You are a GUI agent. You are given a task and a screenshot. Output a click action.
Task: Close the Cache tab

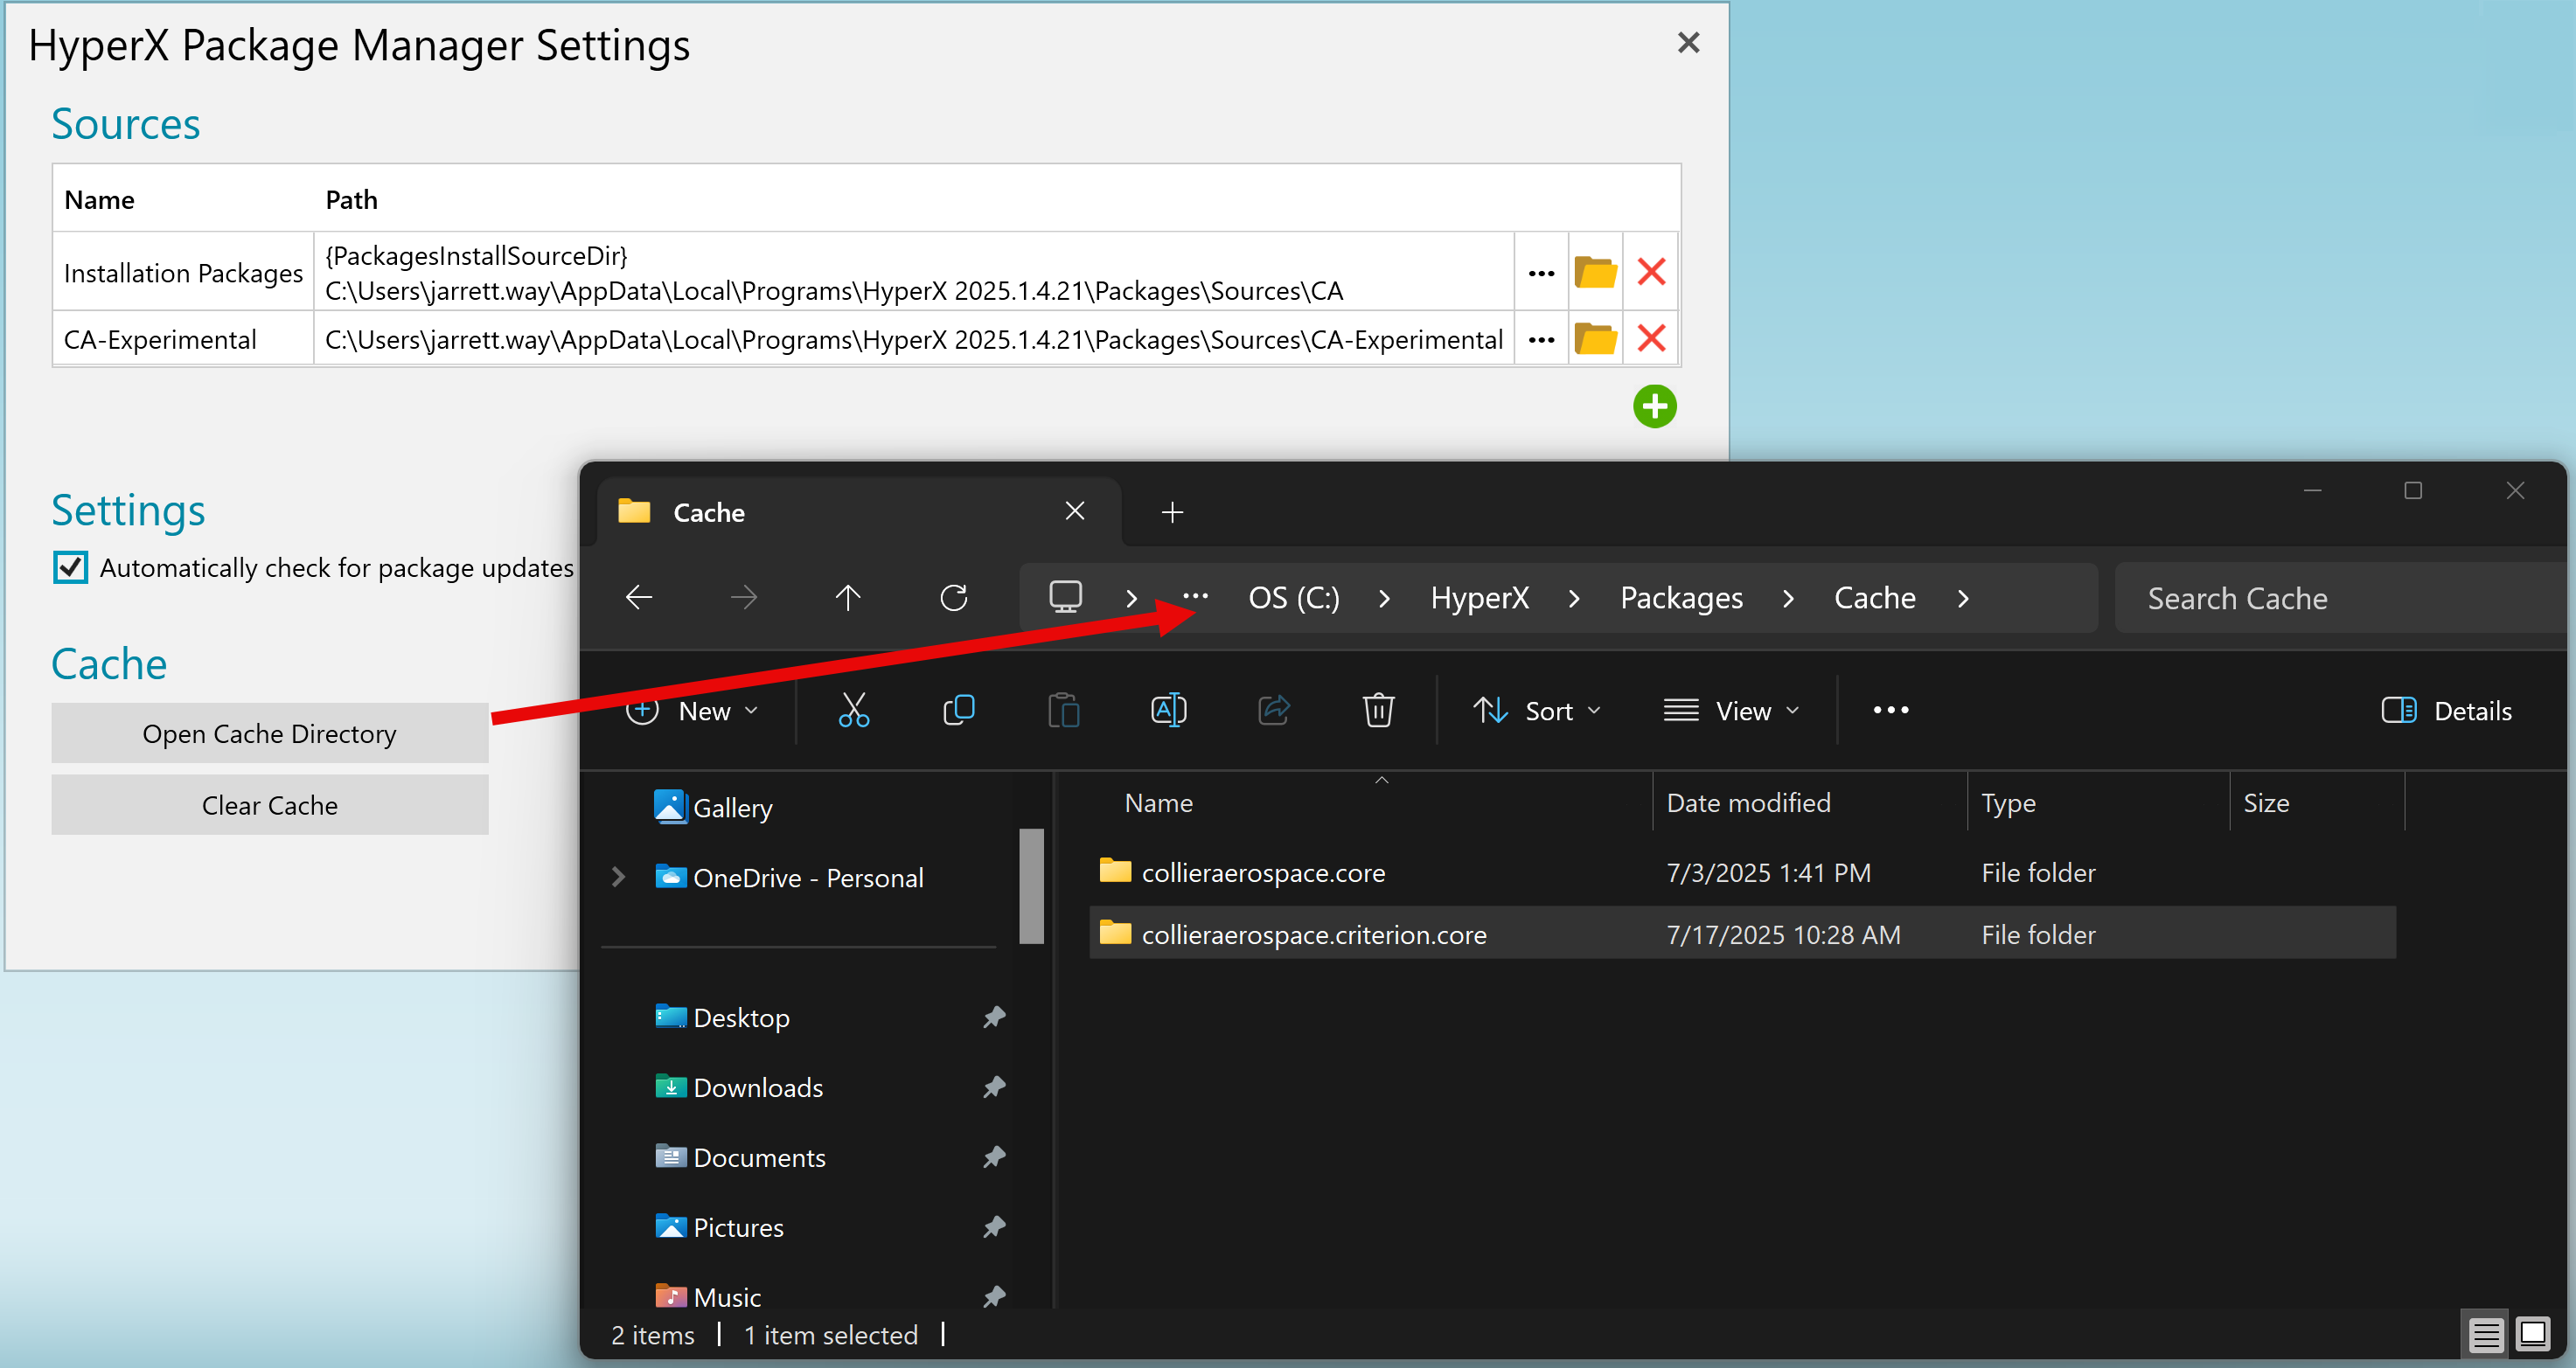(1075, 512)
